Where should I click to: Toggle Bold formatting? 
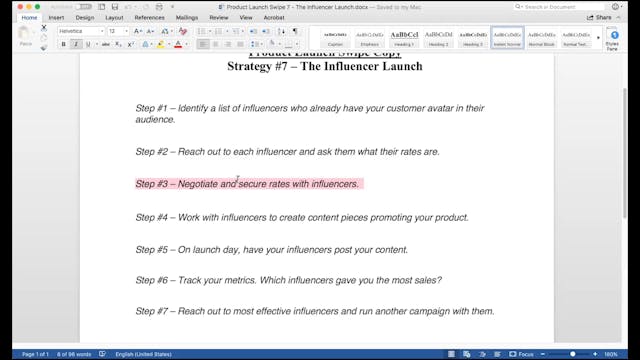[x=64, y=44]
